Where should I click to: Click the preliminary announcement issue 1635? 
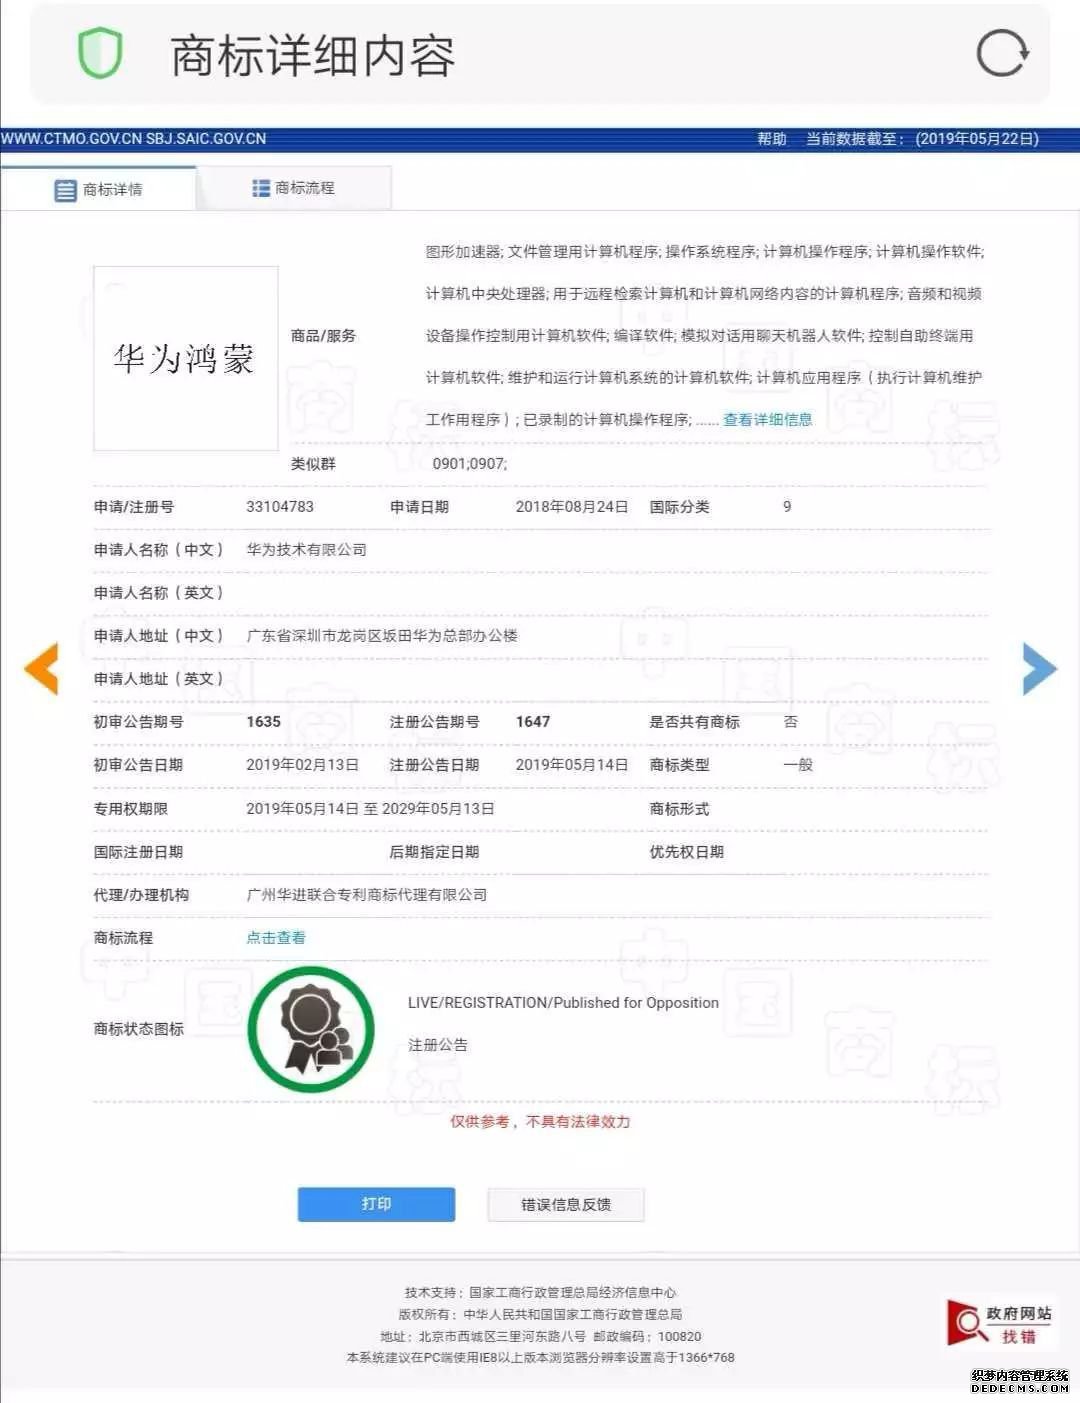[x=263, y=722]
